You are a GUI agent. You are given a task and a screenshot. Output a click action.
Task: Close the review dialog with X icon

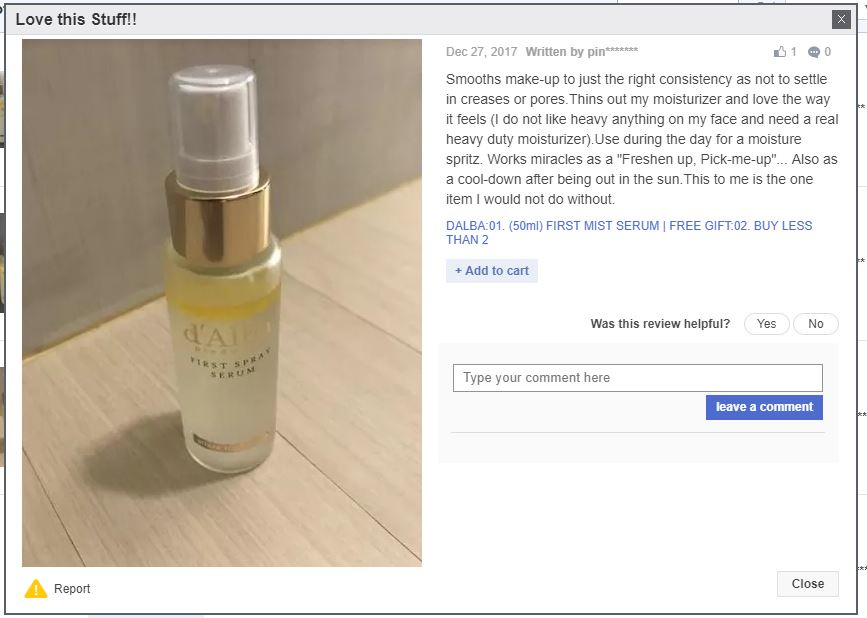click(841, 19)
